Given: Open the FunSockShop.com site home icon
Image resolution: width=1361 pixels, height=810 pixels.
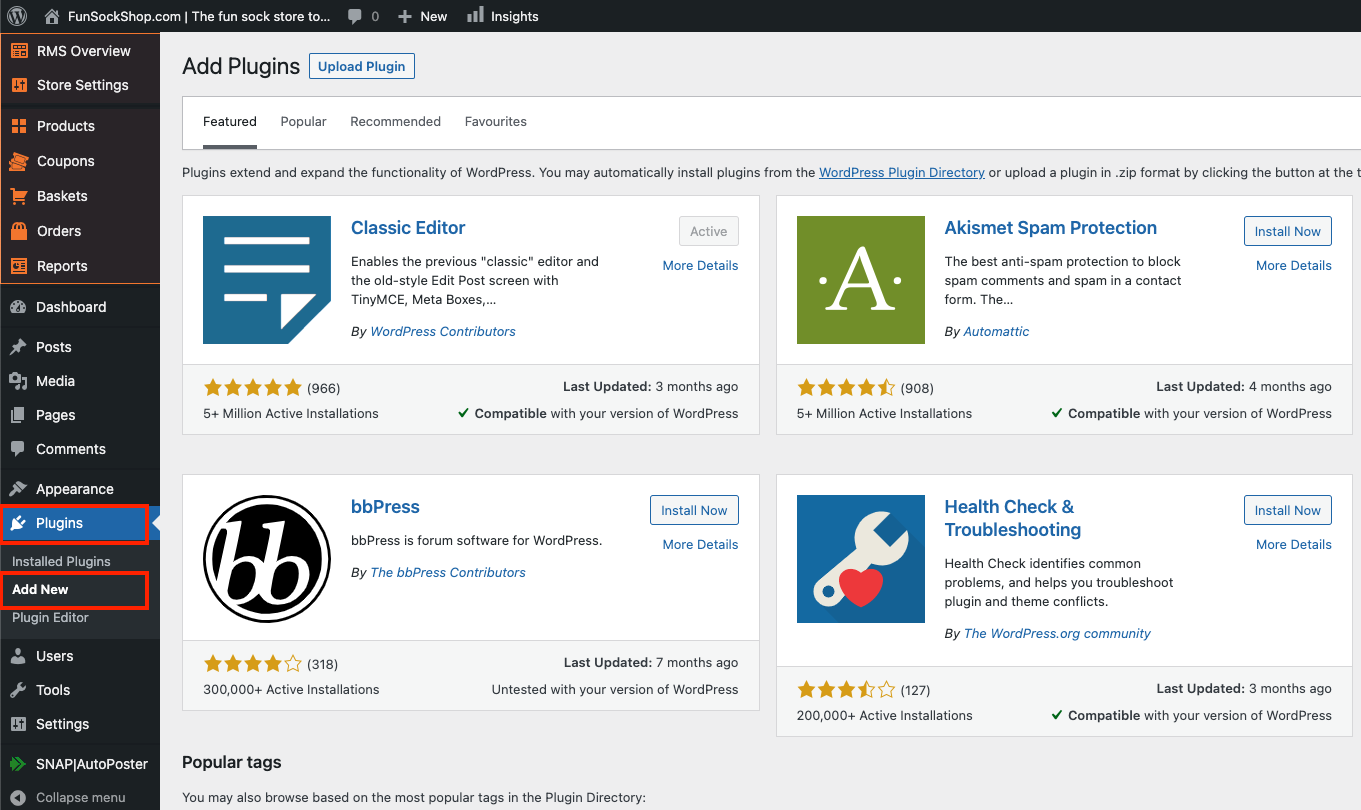Looking at the screenshot, I should (x=52, y=16).
